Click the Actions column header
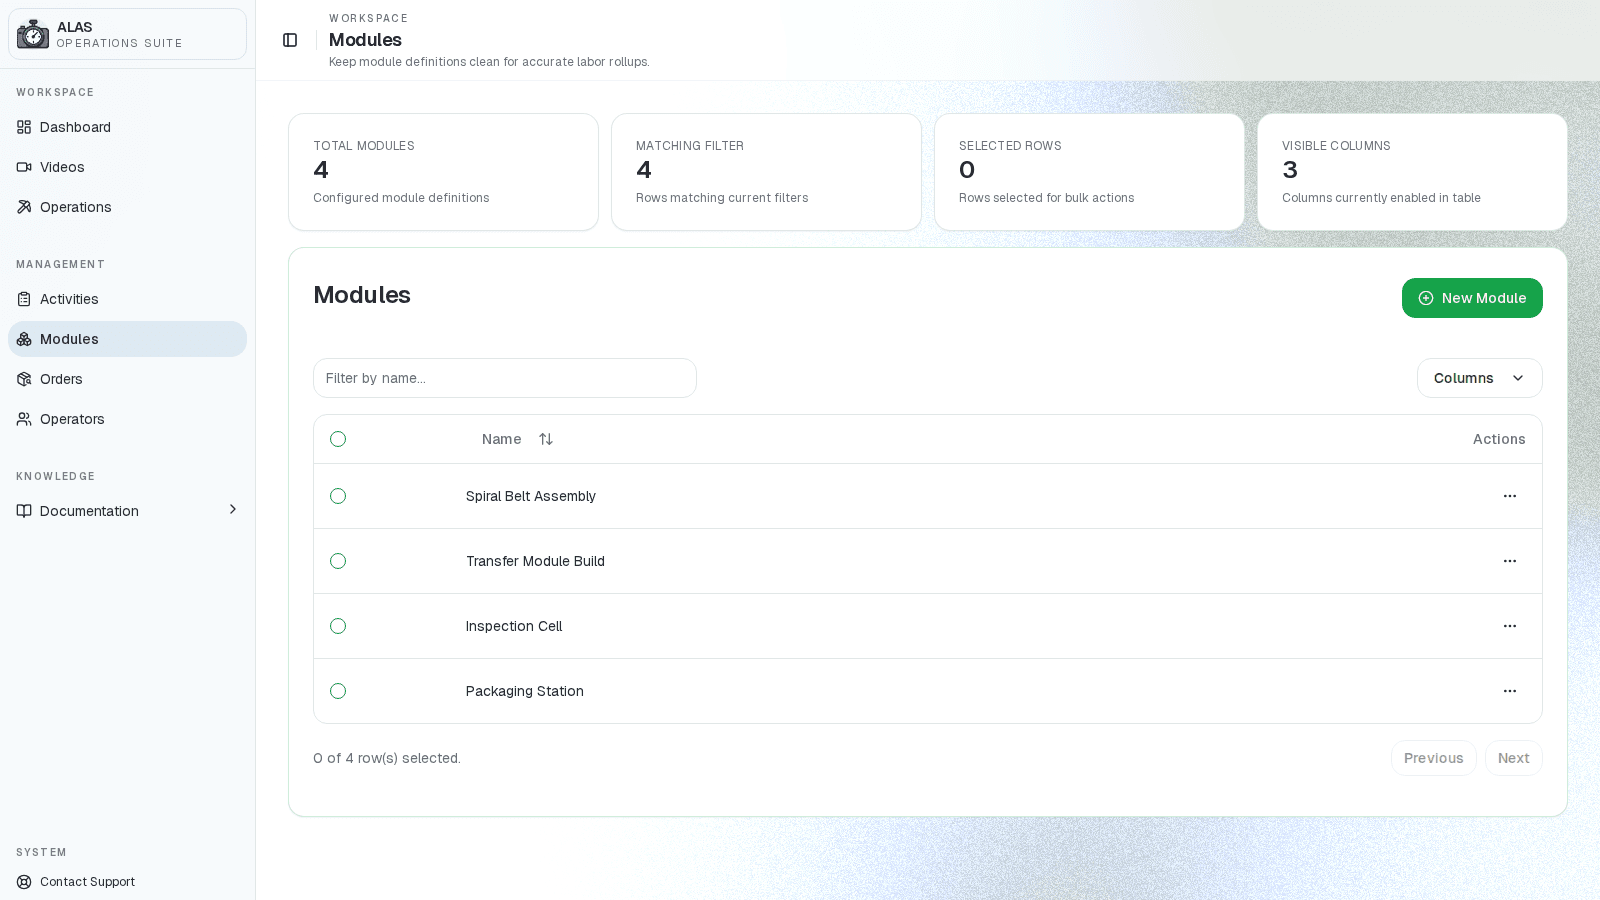This screenshot has width=1600, height=900. (x=1499, y=439)
